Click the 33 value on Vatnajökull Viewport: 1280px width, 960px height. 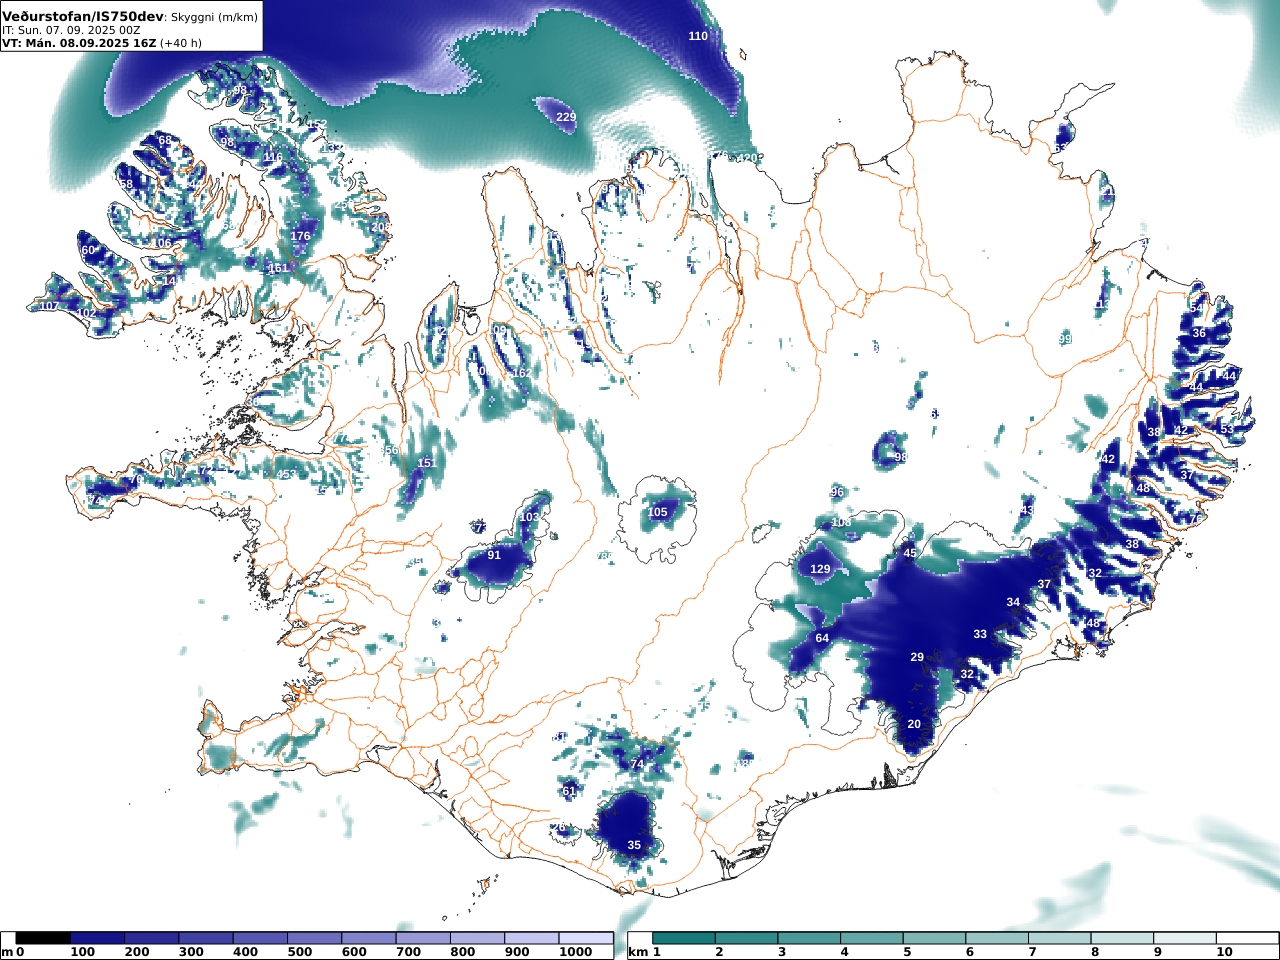980,634
